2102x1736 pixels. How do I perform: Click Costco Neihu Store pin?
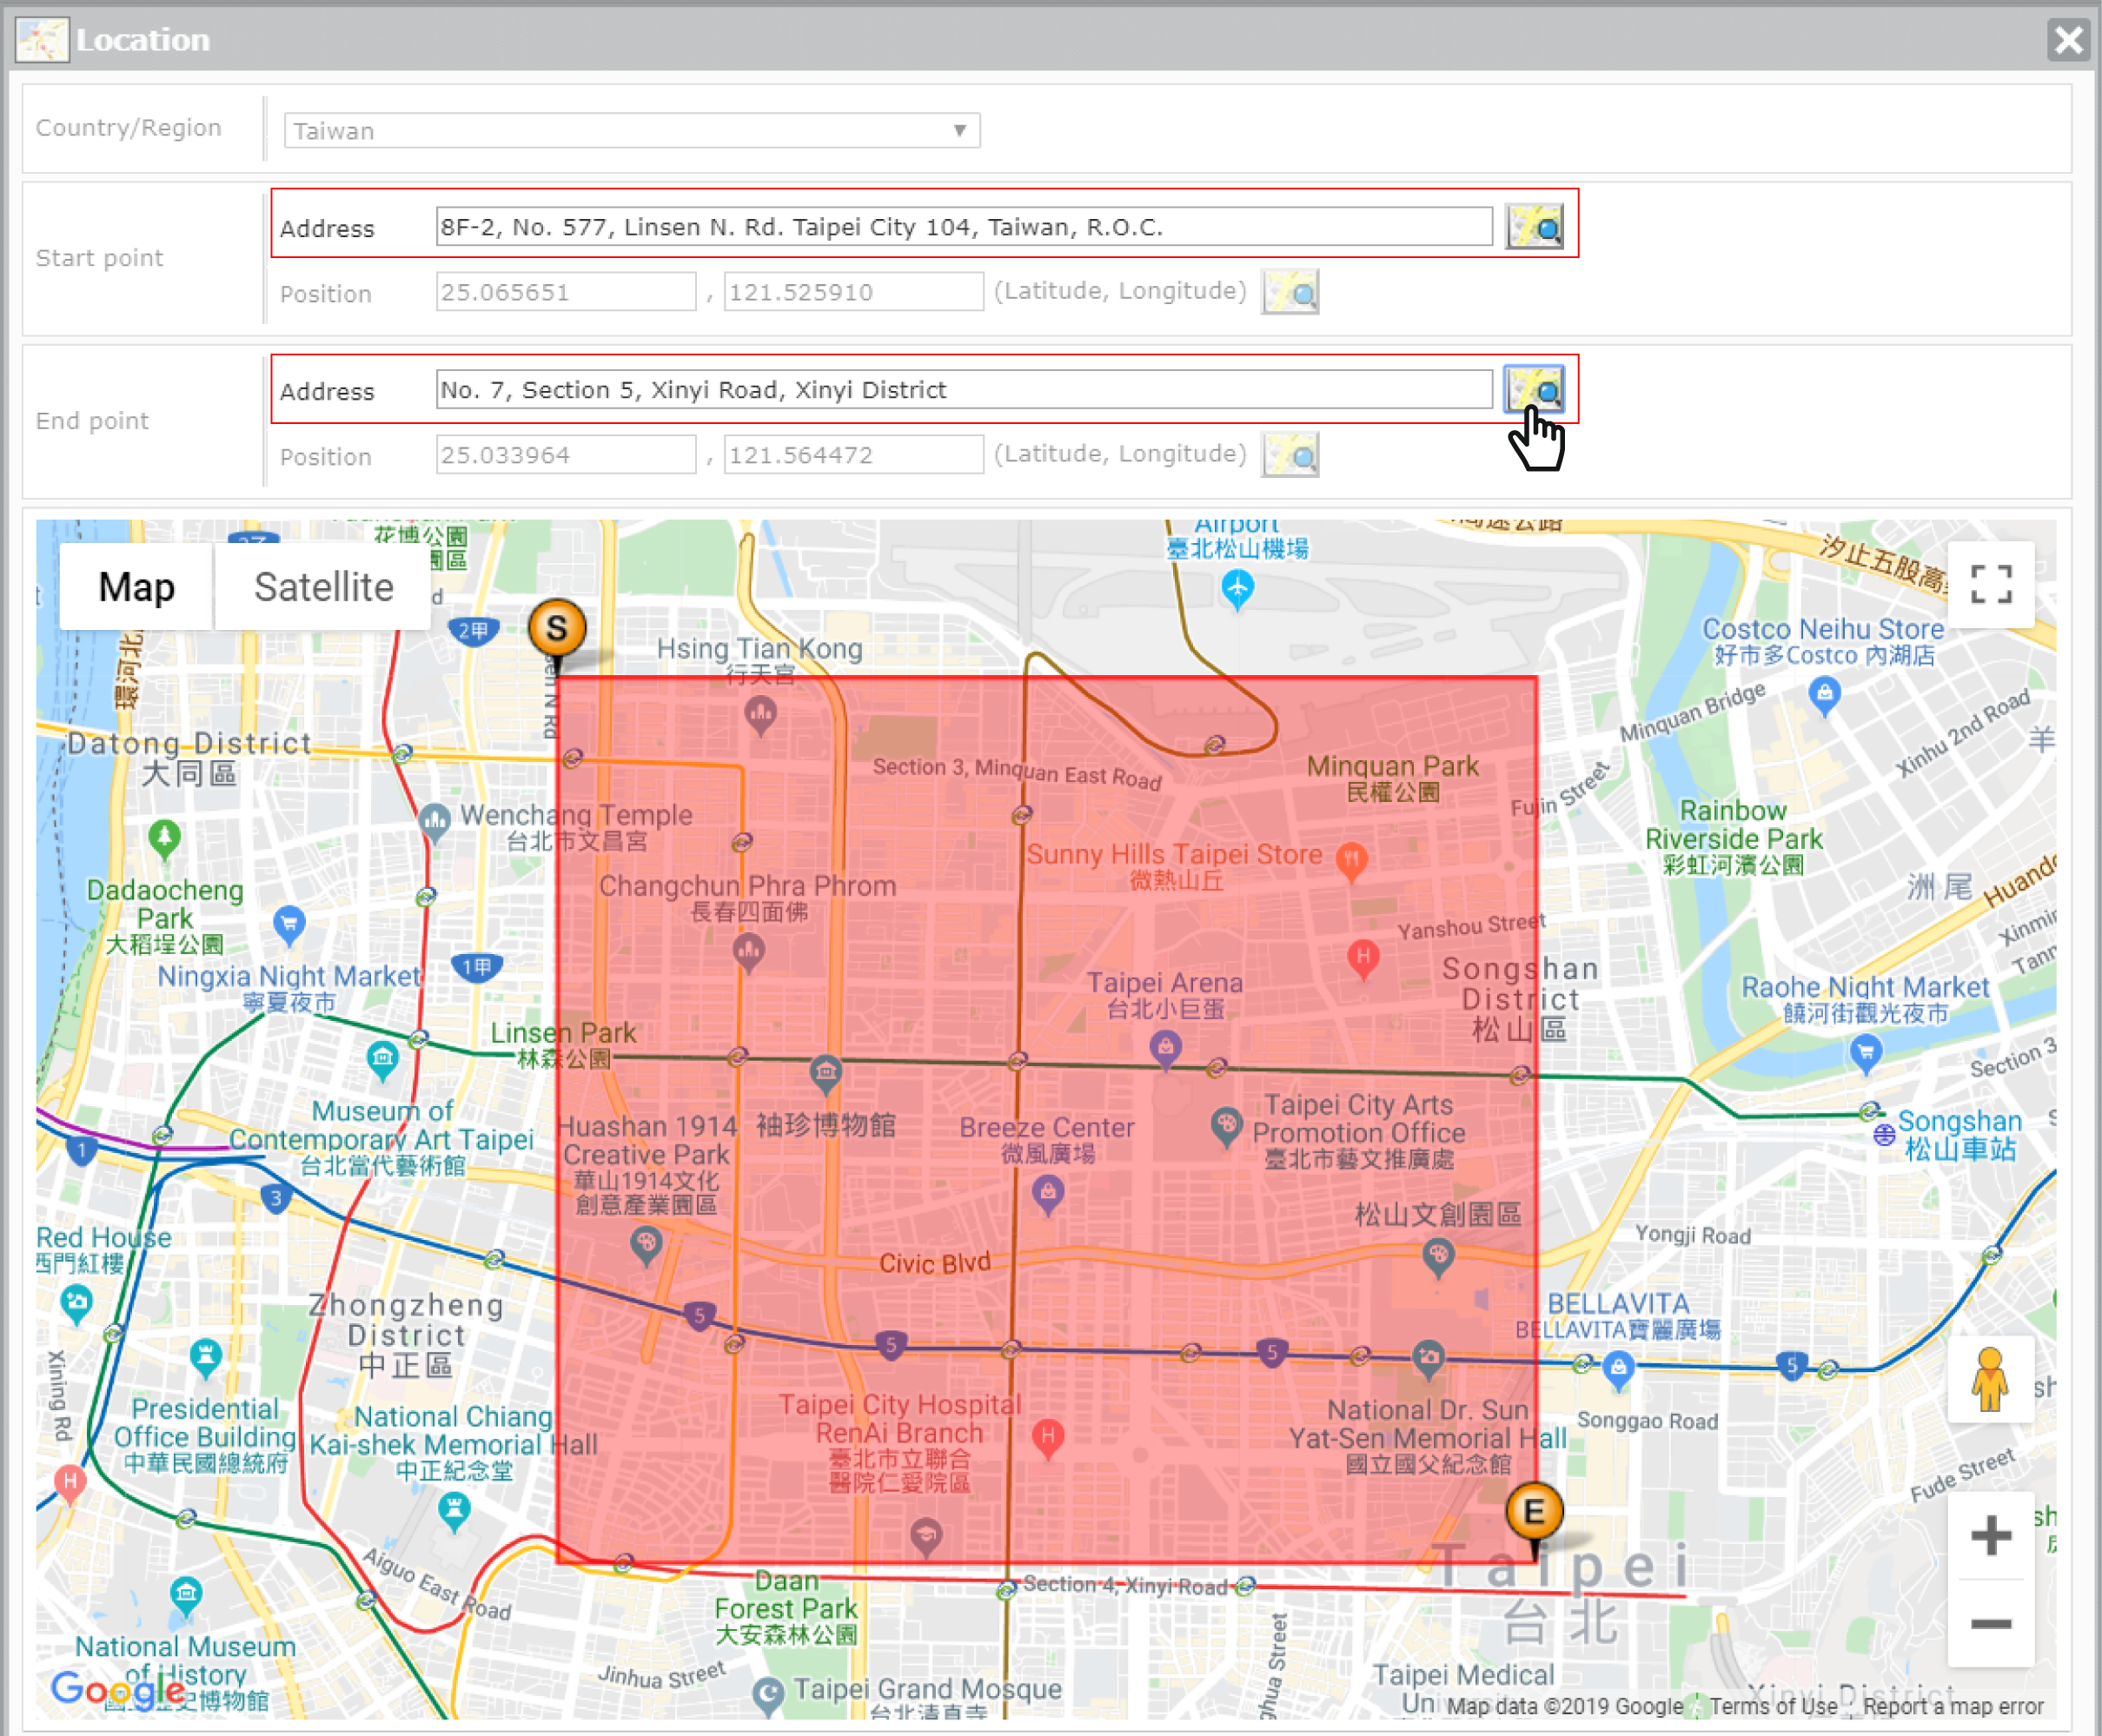(x=1825, y=695)
